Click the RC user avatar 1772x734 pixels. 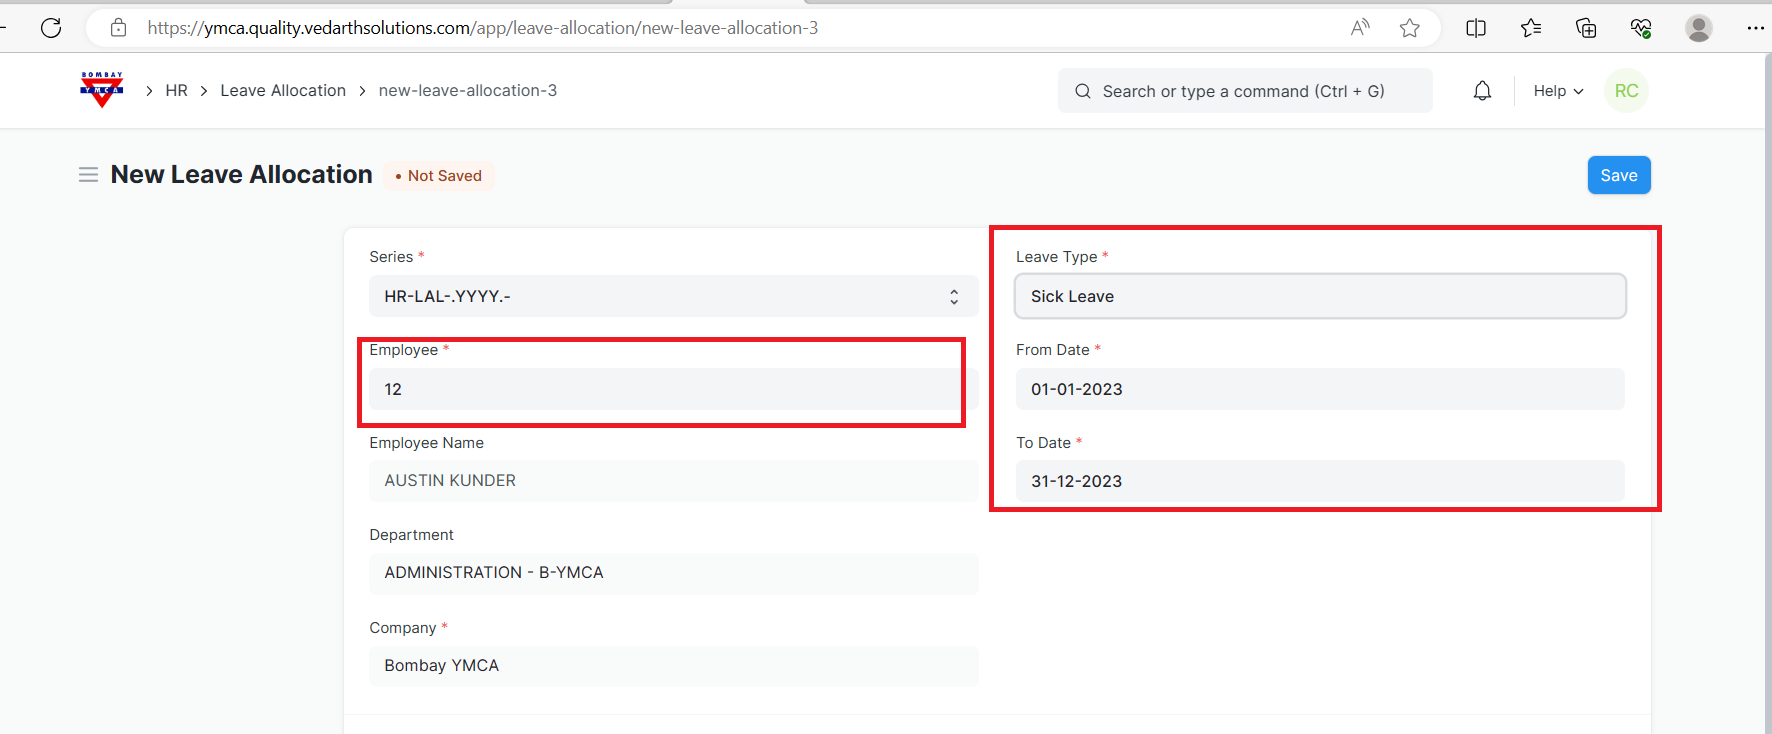click(x=1626, y=91)
